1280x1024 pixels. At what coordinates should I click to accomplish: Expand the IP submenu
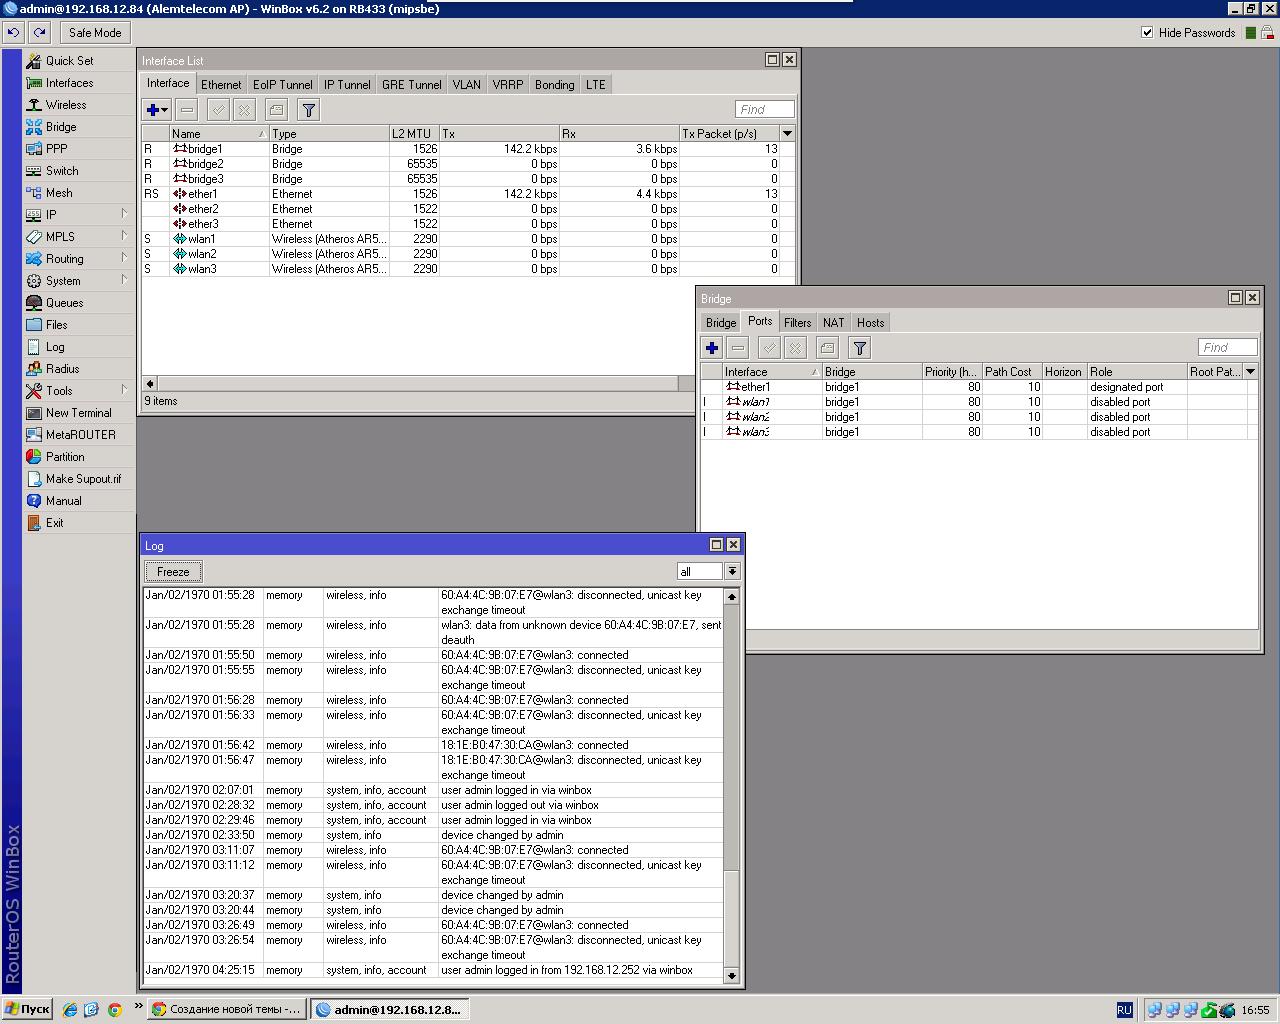pos(124,214)
